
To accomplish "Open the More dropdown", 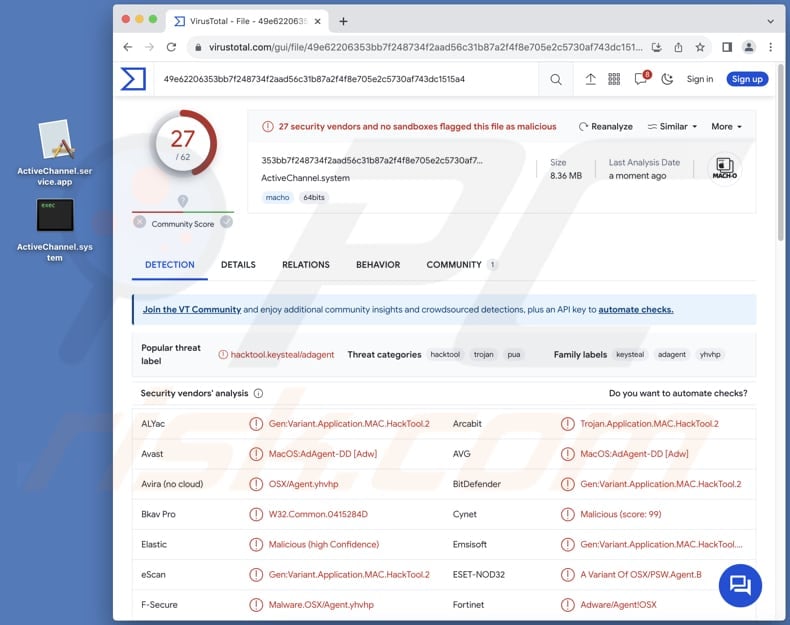I will pyautogui.click(x=726, y=126).
